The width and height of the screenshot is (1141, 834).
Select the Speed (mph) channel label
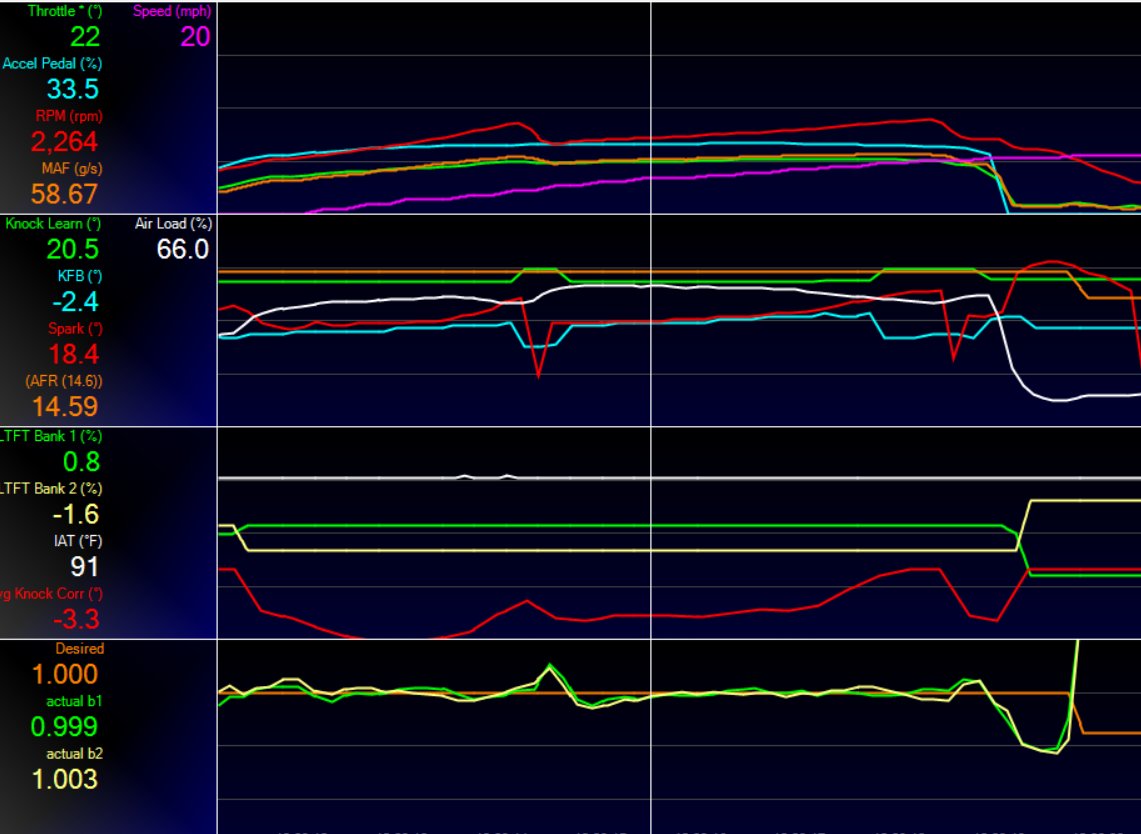pyautogui.click(x=172, y=12)
